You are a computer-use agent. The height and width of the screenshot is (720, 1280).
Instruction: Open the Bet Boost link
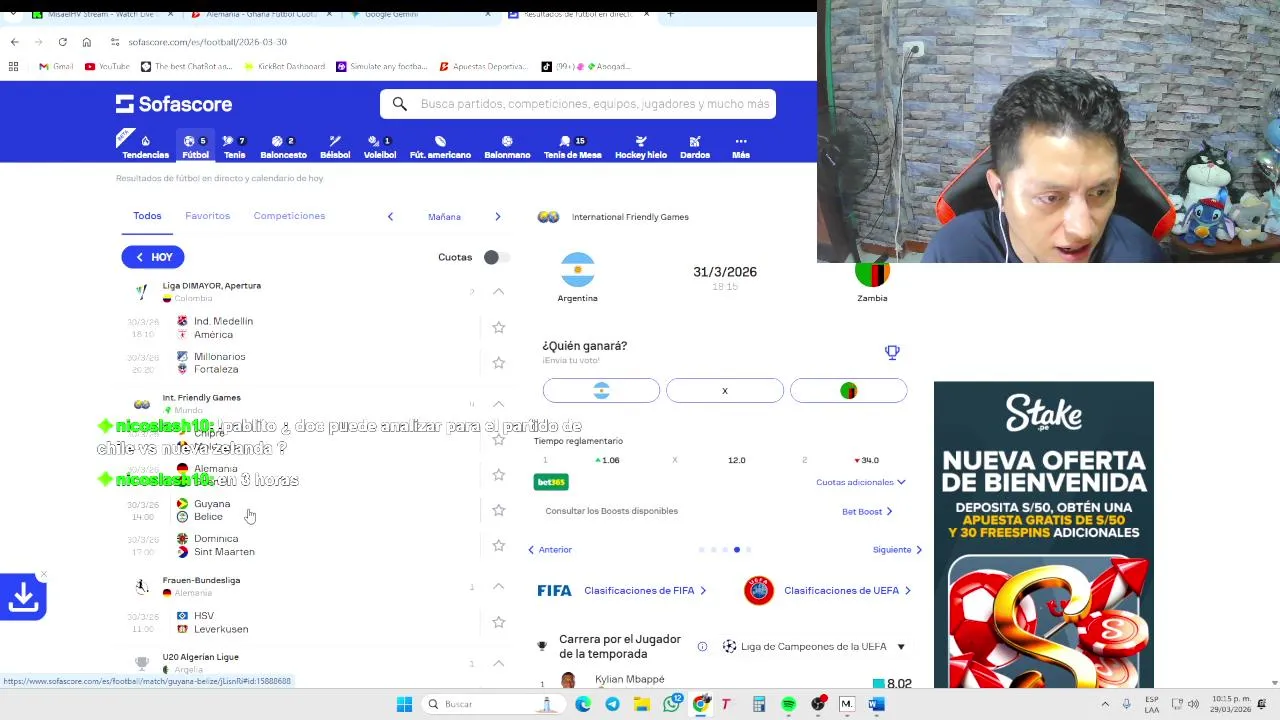(867, 511)
